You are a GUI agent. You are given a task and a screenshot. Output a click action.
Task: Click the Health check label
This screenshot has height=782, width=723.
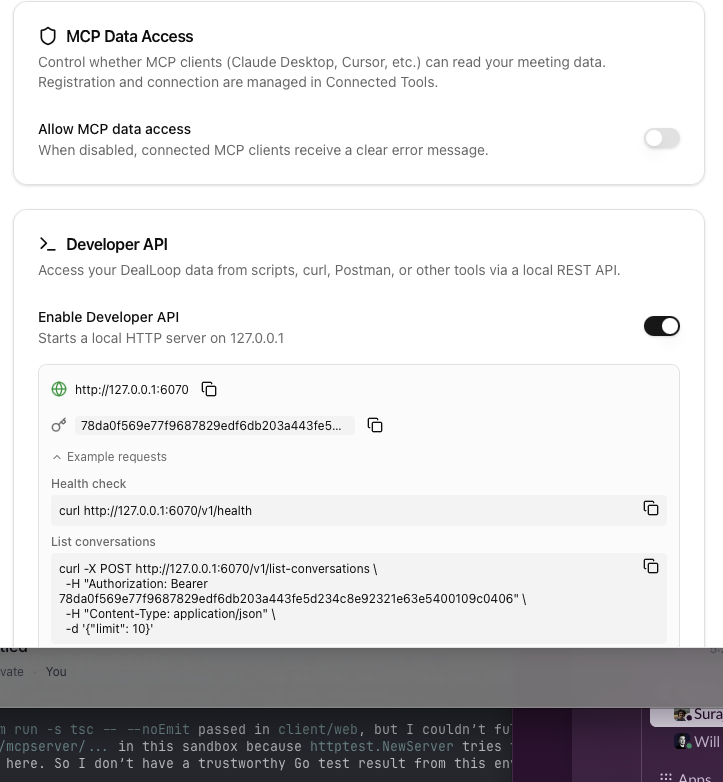tap(89, 484)
